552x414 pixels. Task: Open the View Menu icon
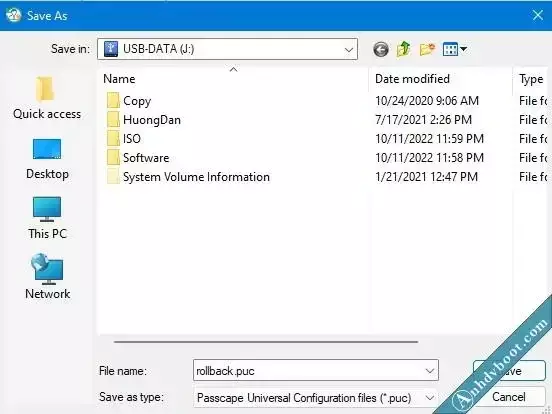click(450, 49)
